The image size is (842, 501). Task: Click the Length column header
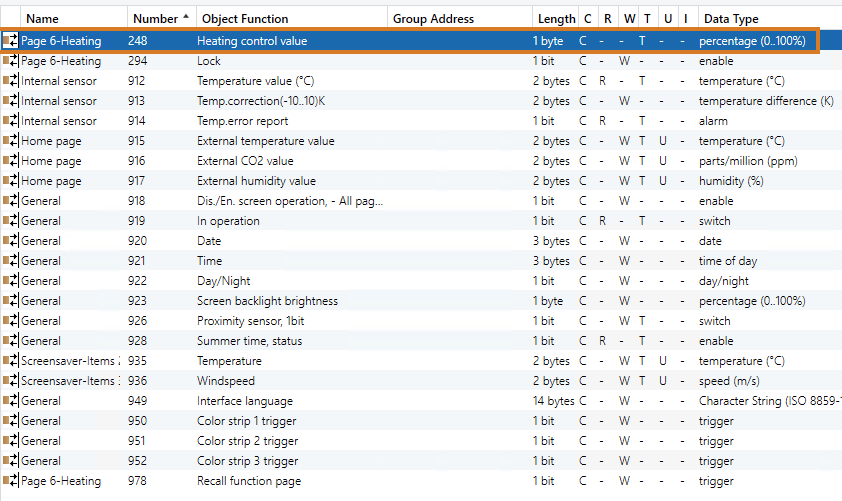coord(555,18)
